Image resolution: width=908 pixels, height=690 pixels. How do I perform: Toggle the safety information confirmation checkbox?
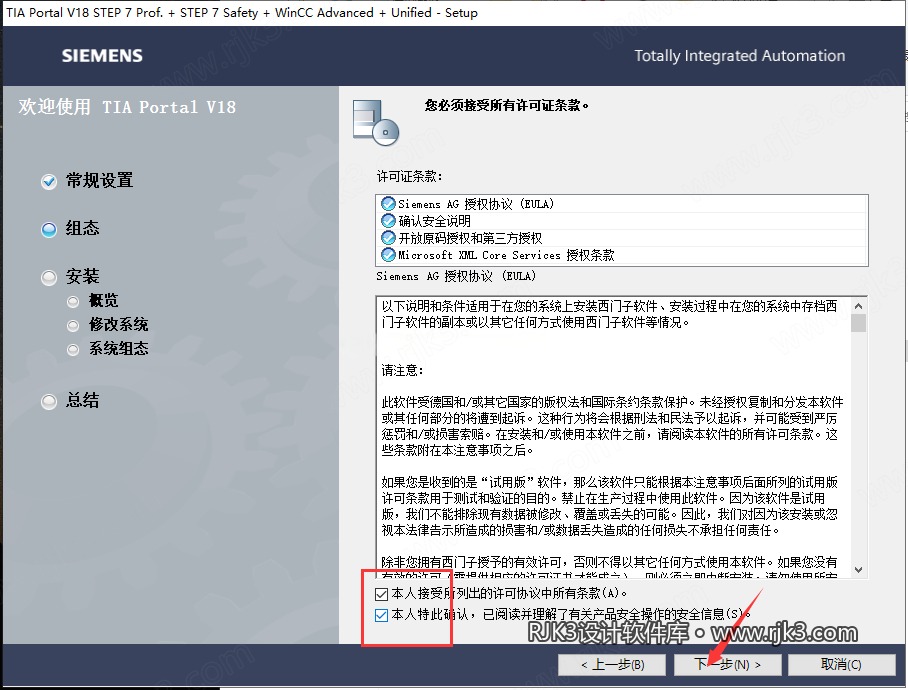pyautogui.click(x=381, y=615)
